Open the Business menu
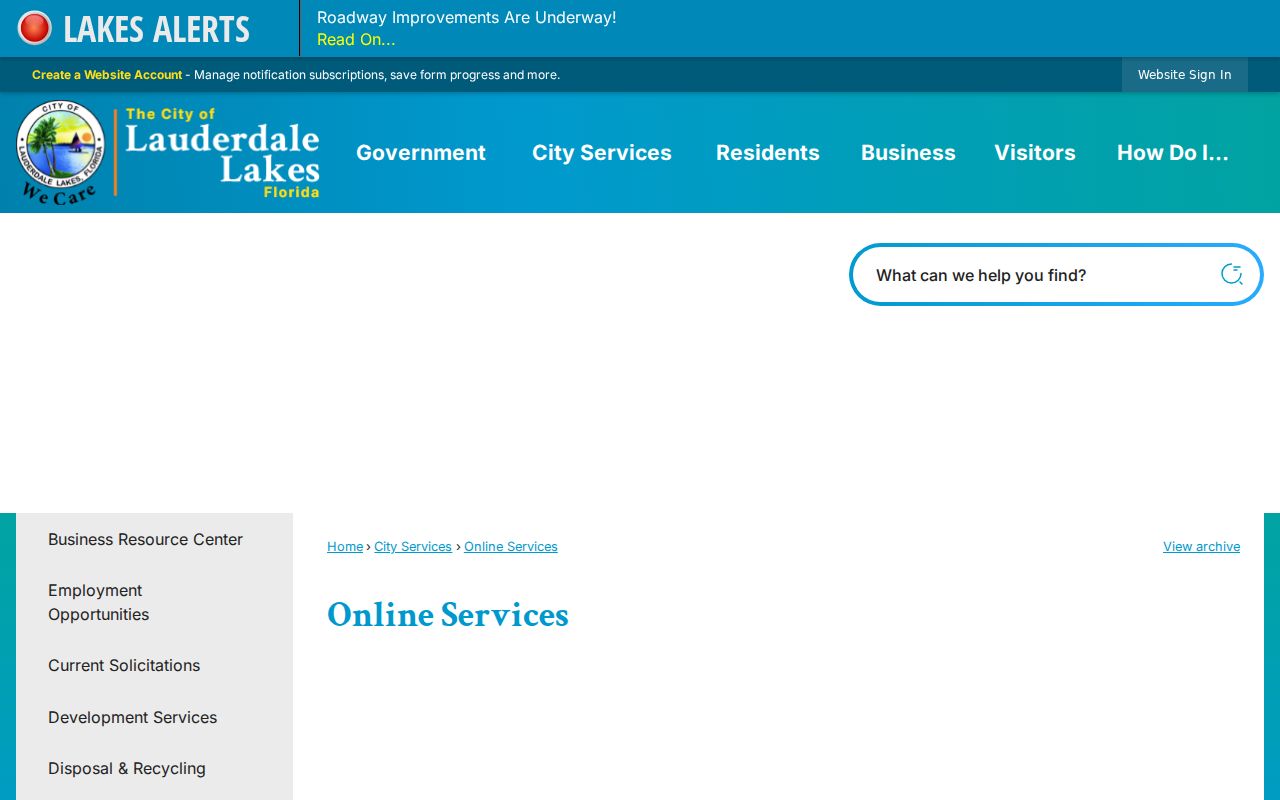The image size is (1280, 800). (x=908, y=153)
